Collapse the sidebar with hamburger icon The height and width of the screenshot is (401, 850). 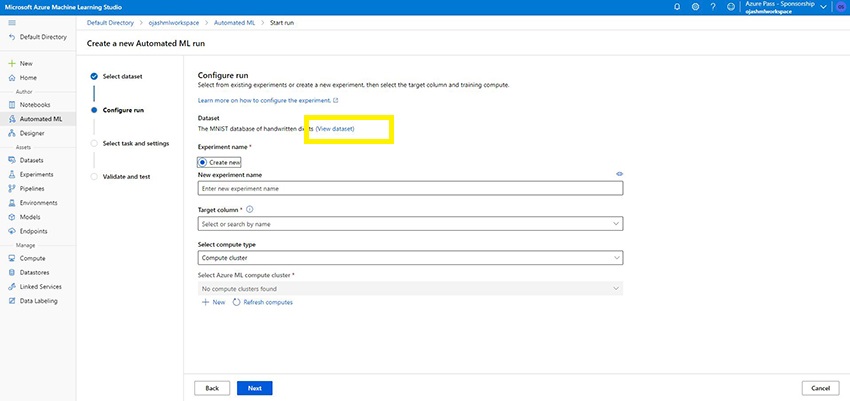pos(12,21)
